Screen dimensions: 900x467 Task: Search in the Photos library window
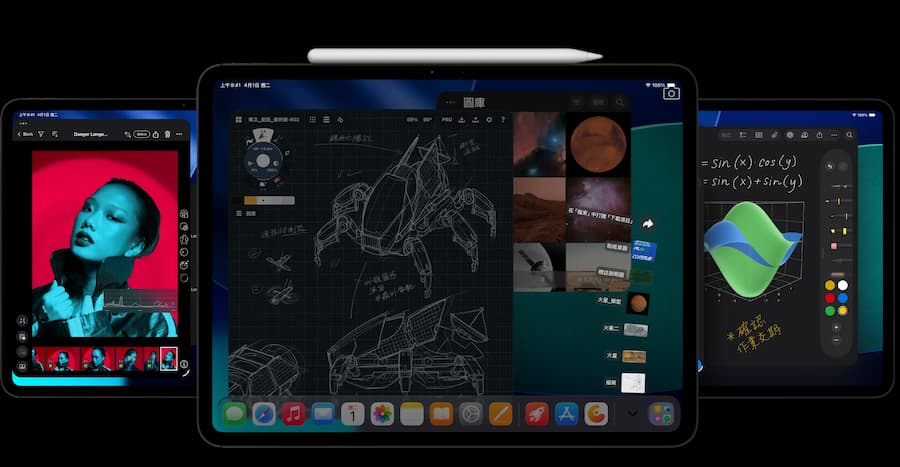click(x=620, y=102)
